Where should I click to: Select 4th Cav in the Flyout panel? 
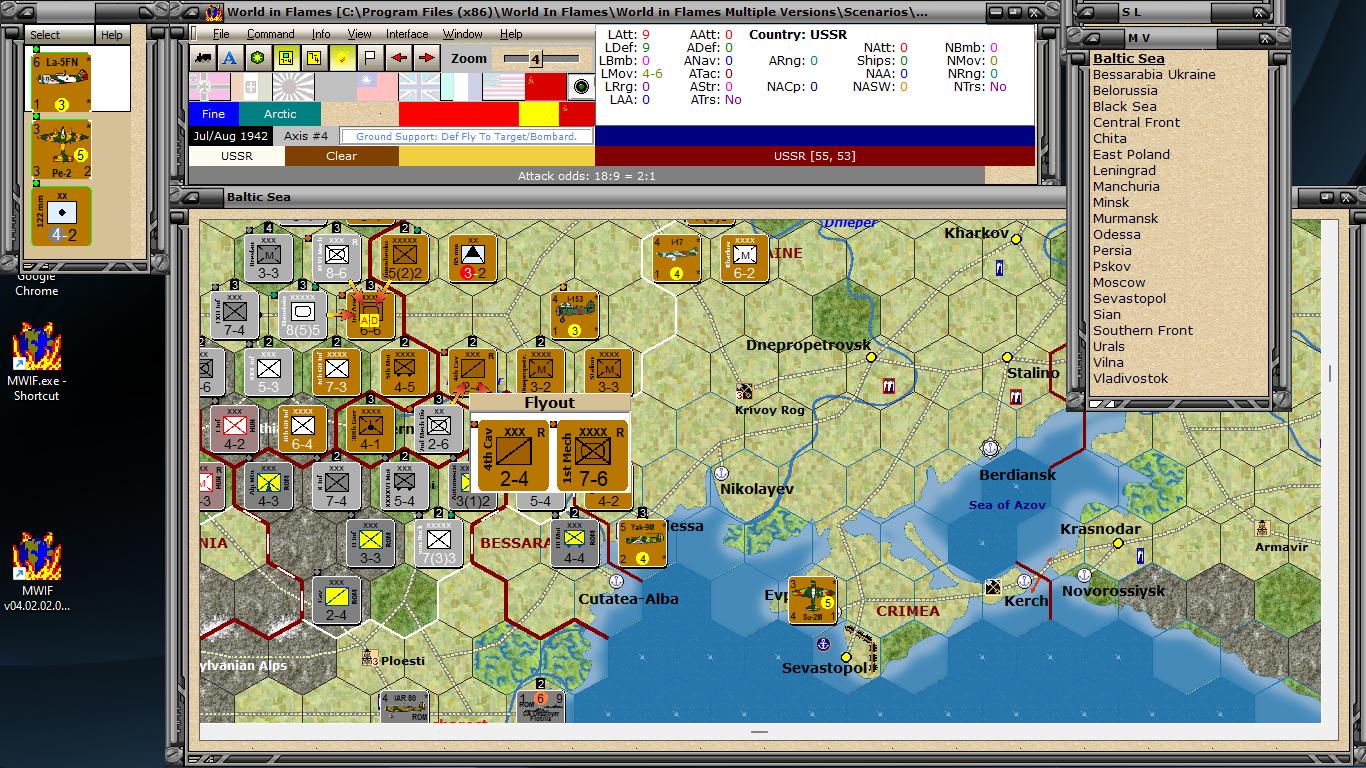coord(514,456)
